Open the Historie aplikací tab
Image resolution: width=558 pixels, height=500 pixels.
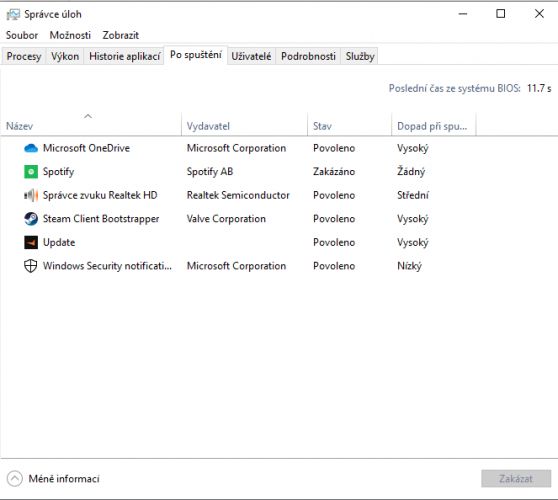tap(124, 56)
